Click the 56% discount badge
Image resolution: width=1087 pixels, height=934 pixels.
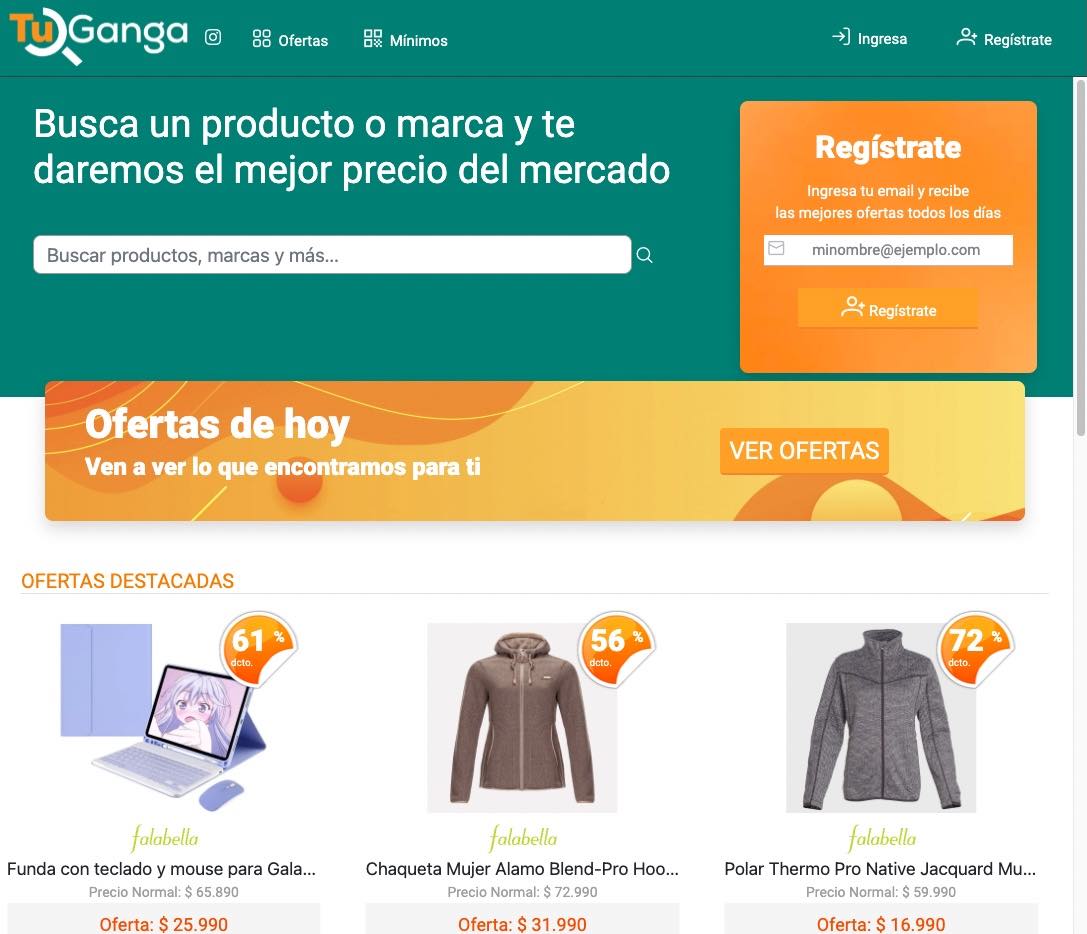pos(616,649)
